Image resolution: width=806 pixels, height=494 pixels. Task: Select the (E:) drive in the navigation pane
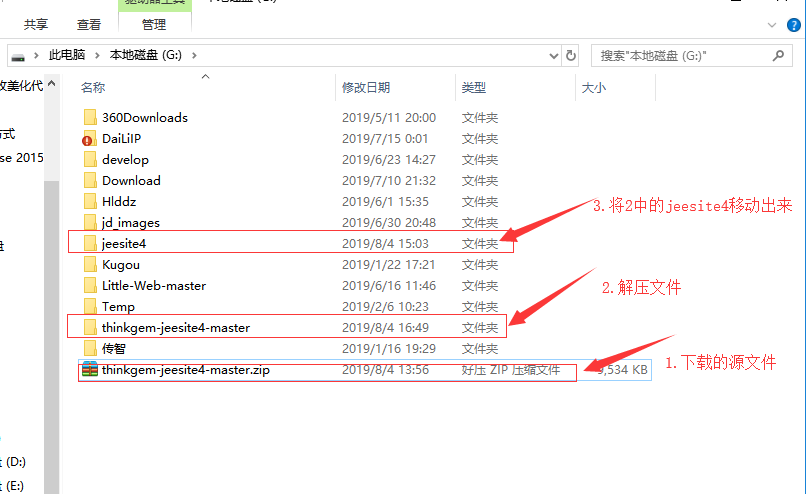point(13,486)
